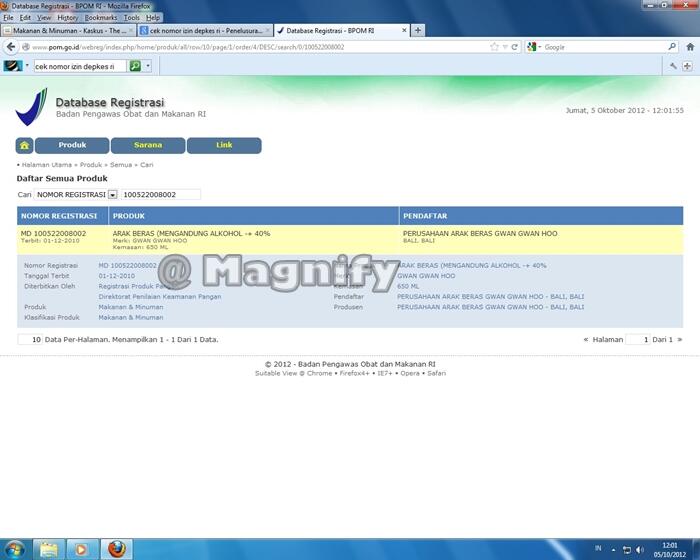Show hidden tray icons arrow
Screen dimensions: 700x560
(614, 550)
